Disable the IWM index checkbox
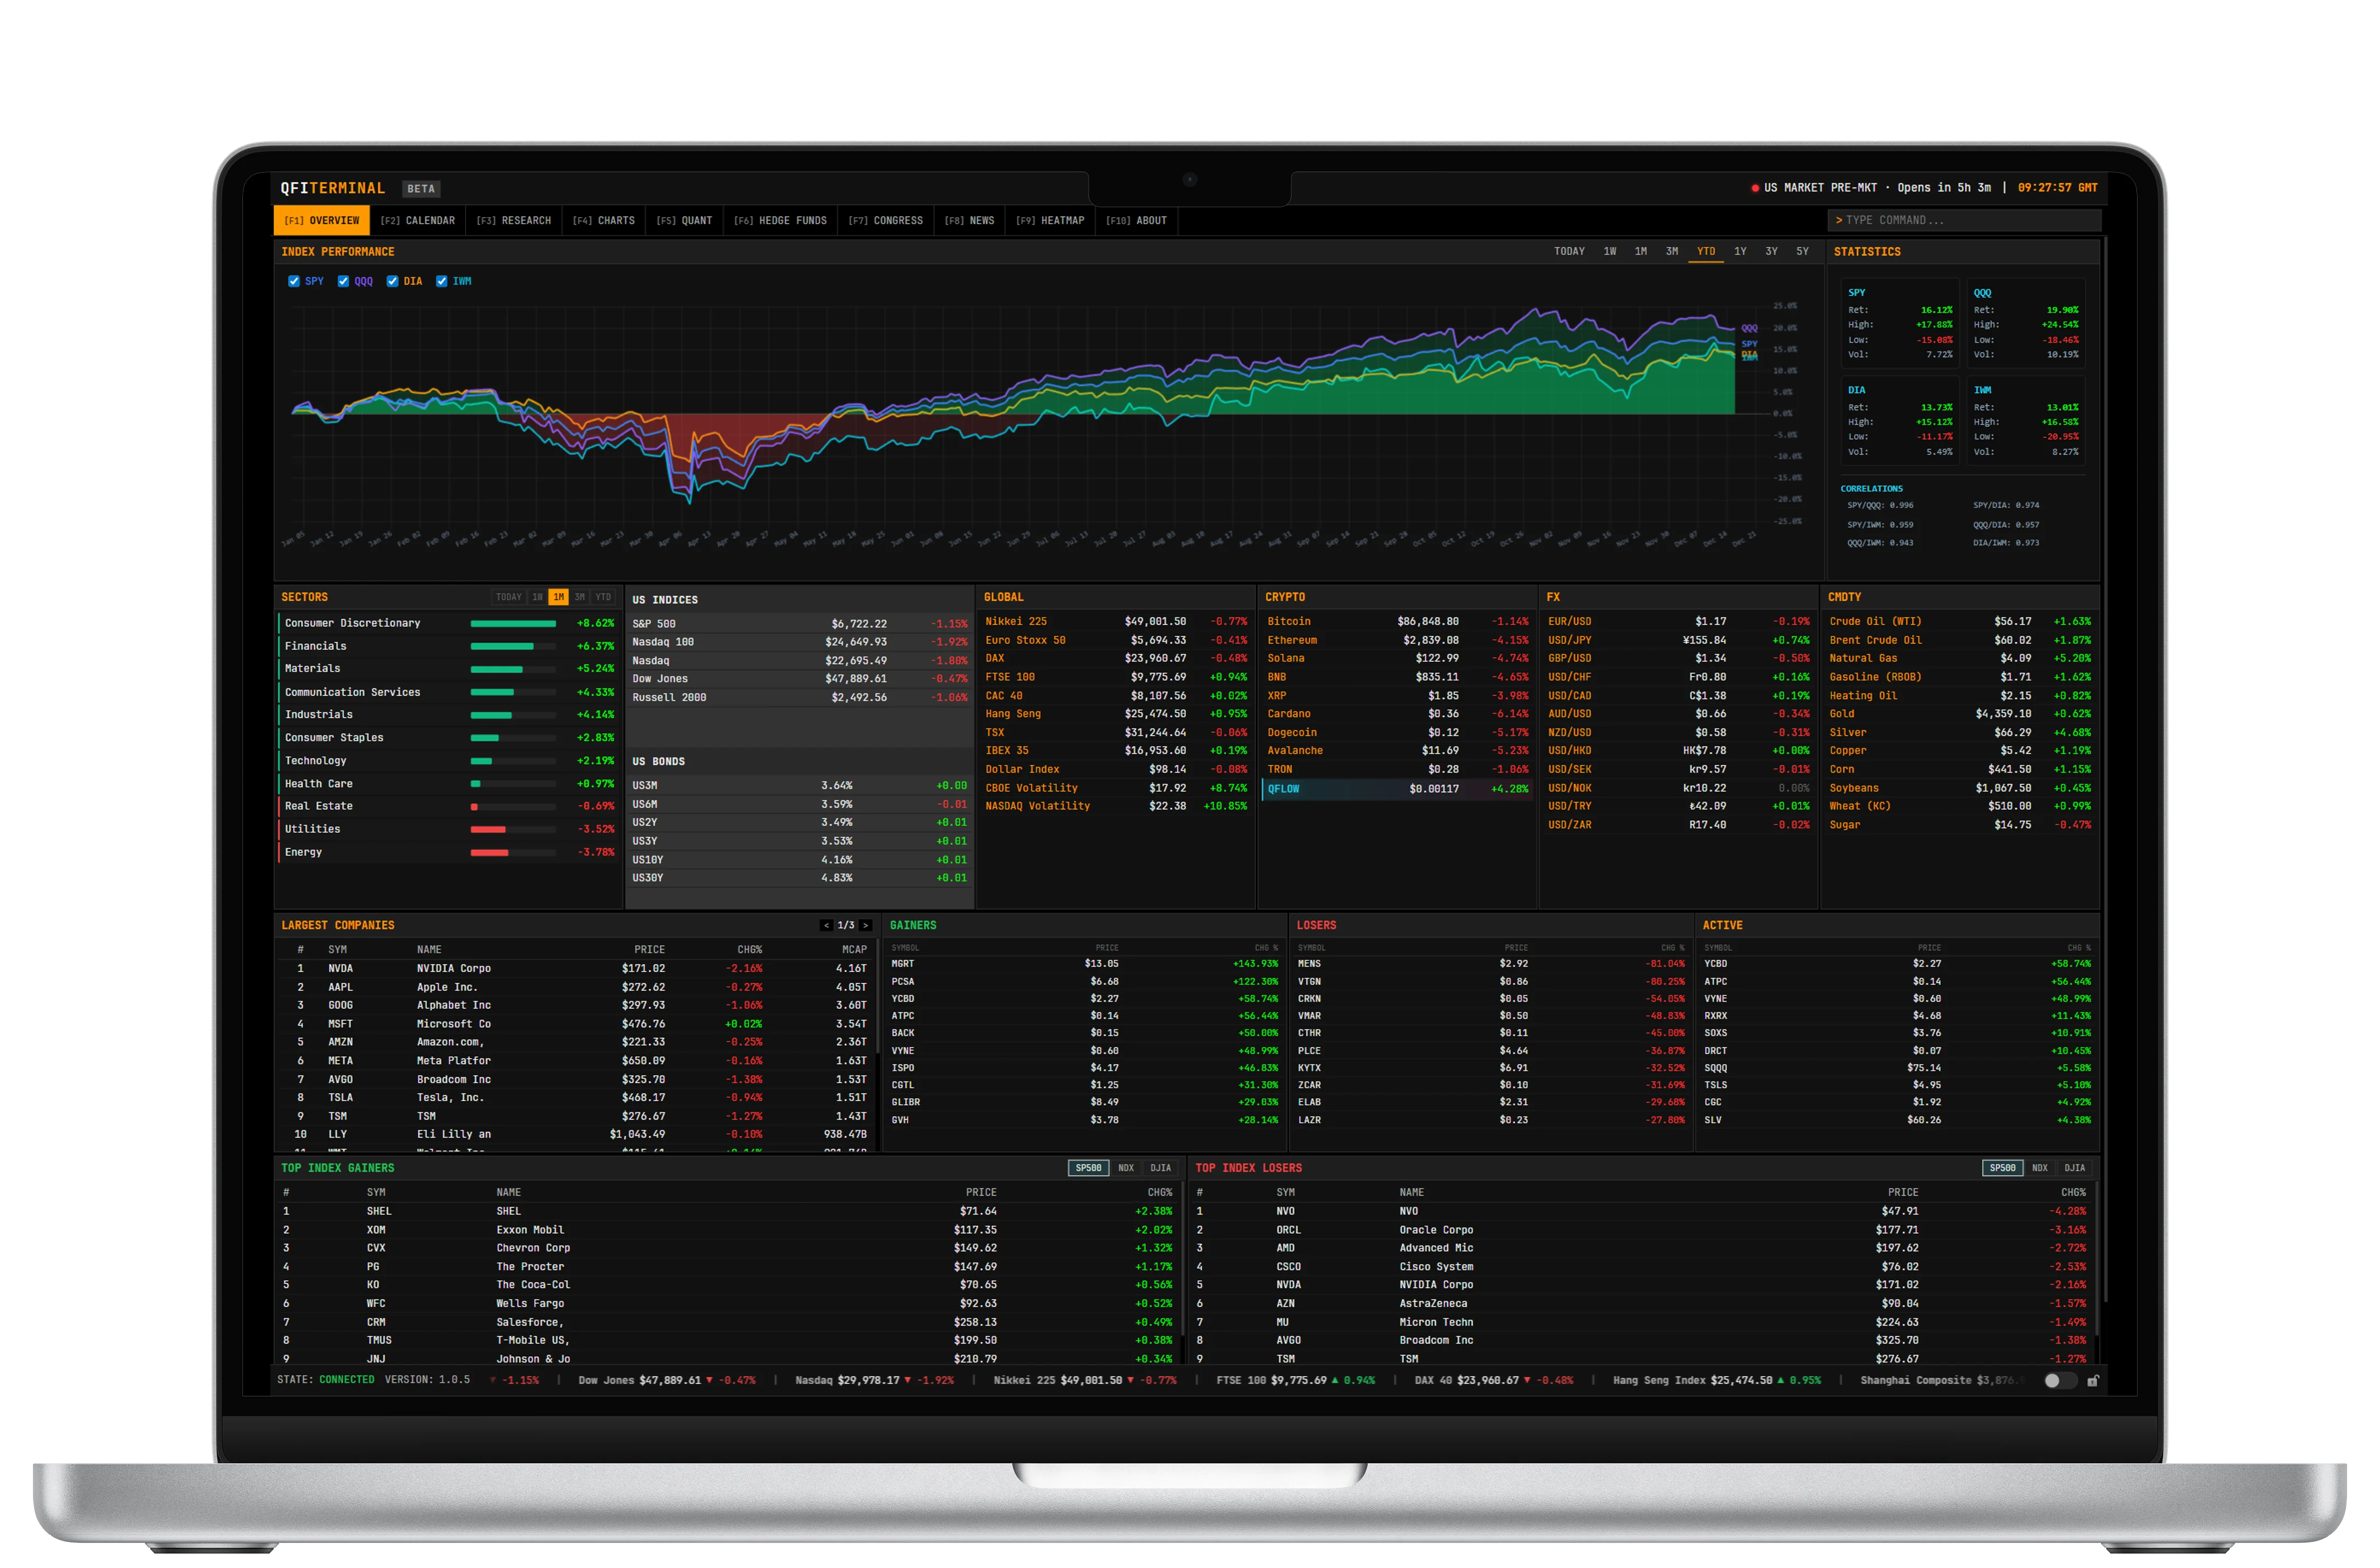This screenshot has height=1568, width=2380. [x=442, y=281]
